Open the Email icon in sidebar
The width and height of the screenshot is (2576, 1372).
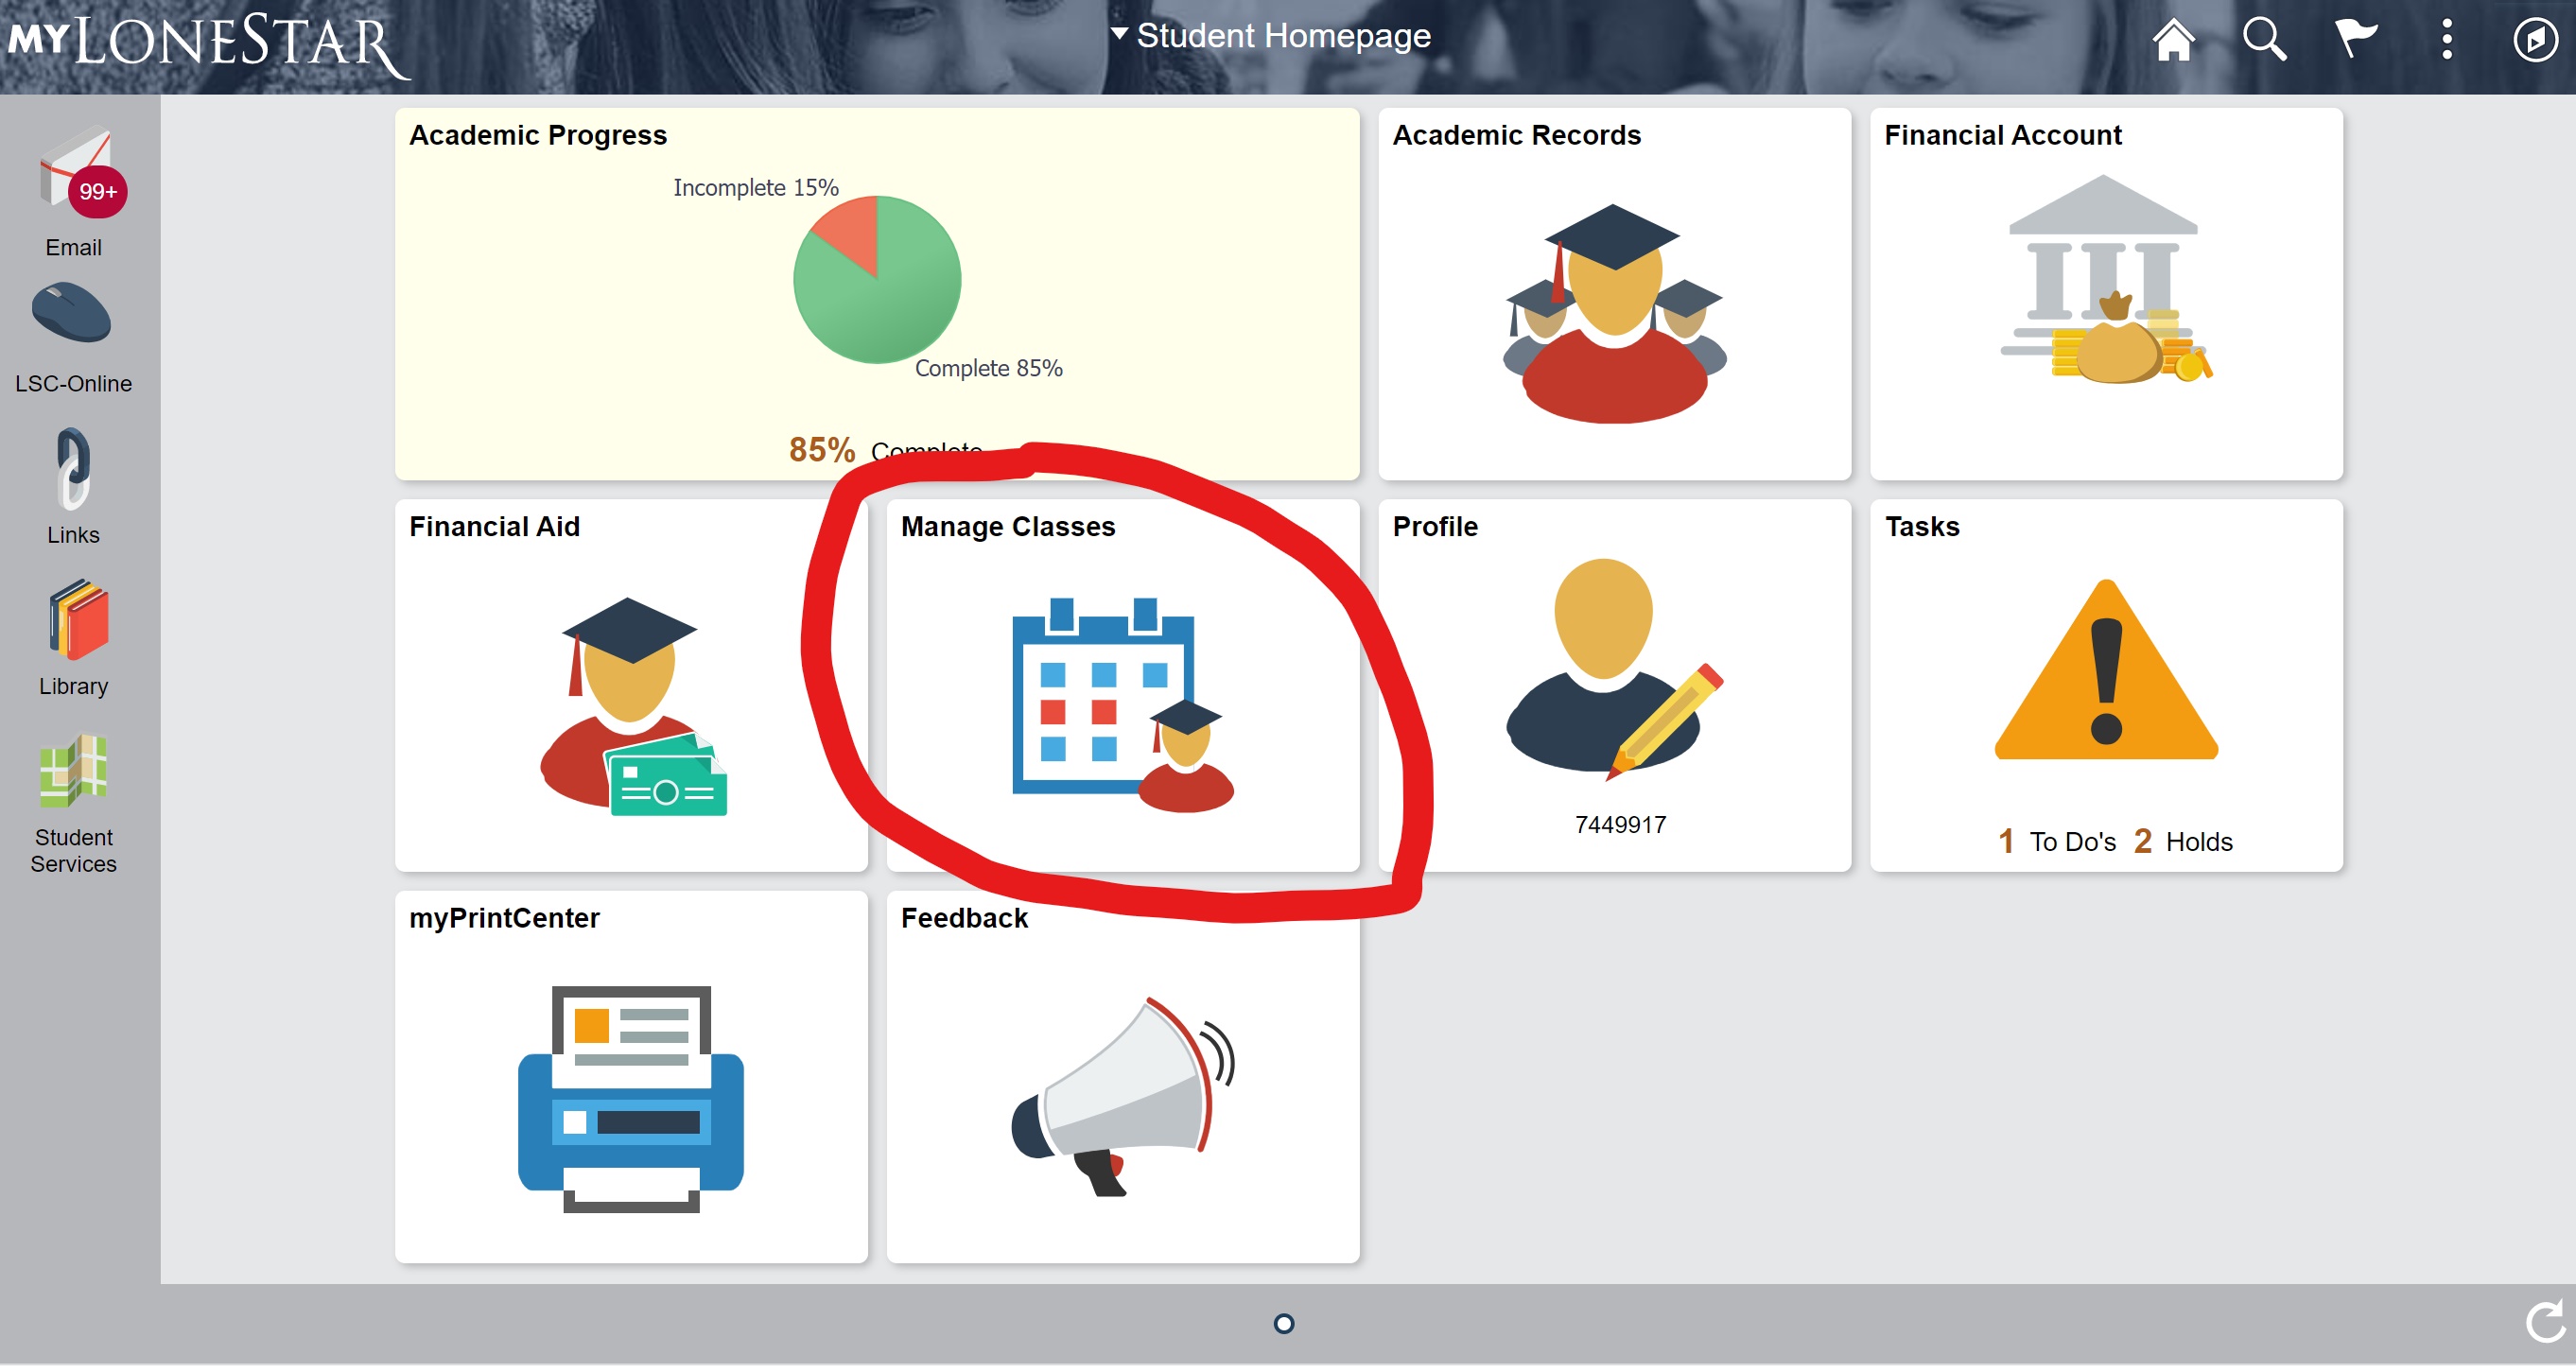[73, 180]
